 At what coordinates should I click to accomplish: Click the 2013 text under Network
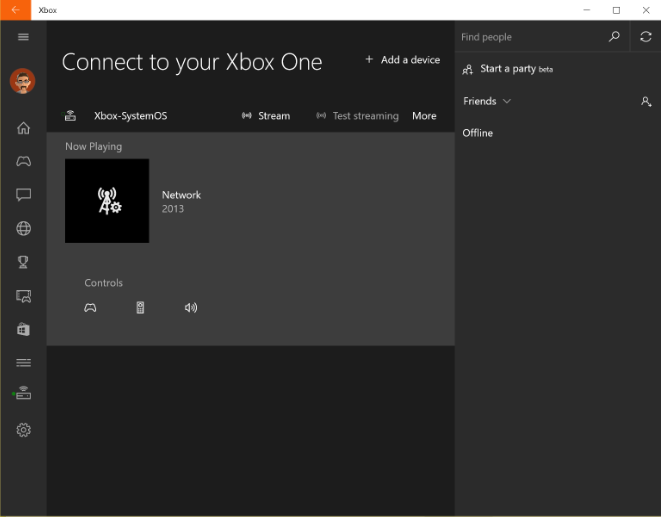173,209
